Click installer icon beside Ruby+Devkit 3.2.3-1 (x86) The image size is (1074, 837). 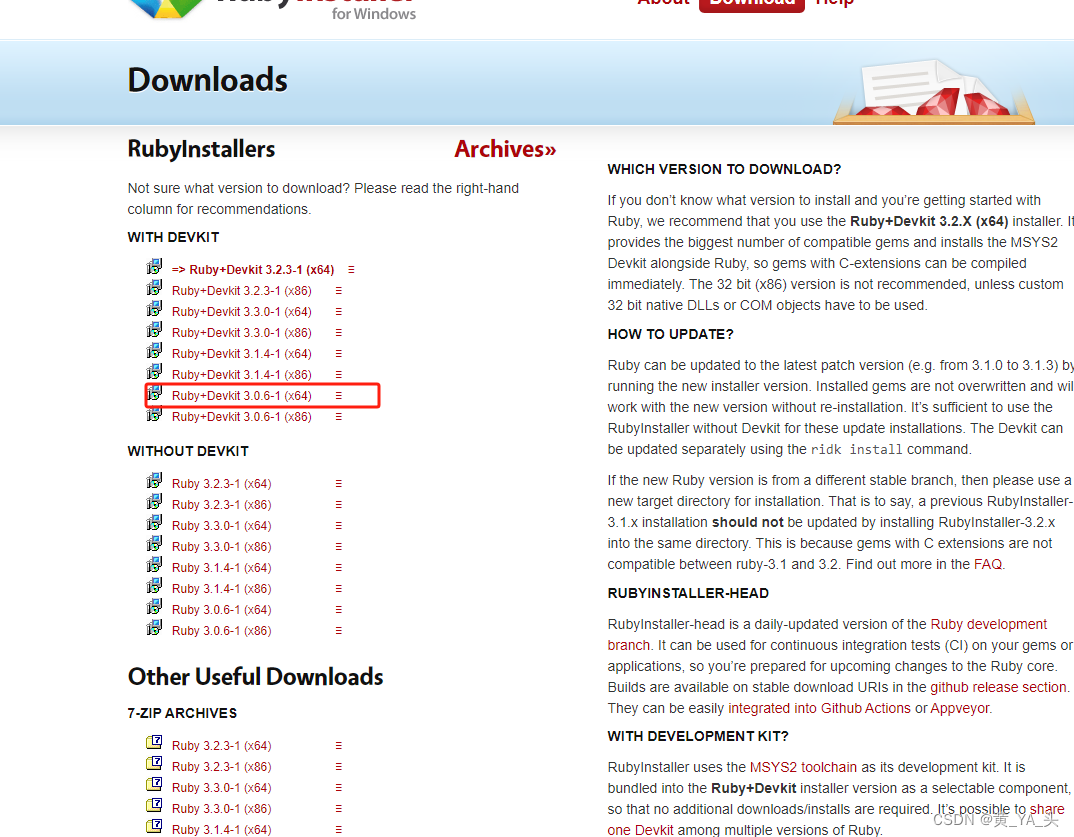pyautogui.click(x=154, y=288)
